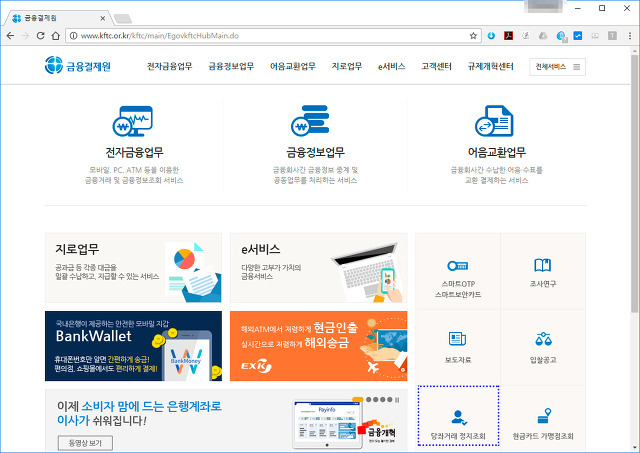Go to the browser home page
Image resolution: width=640 pixels, height=453 pixels.
pyautogui.click(x=56, y=36)
